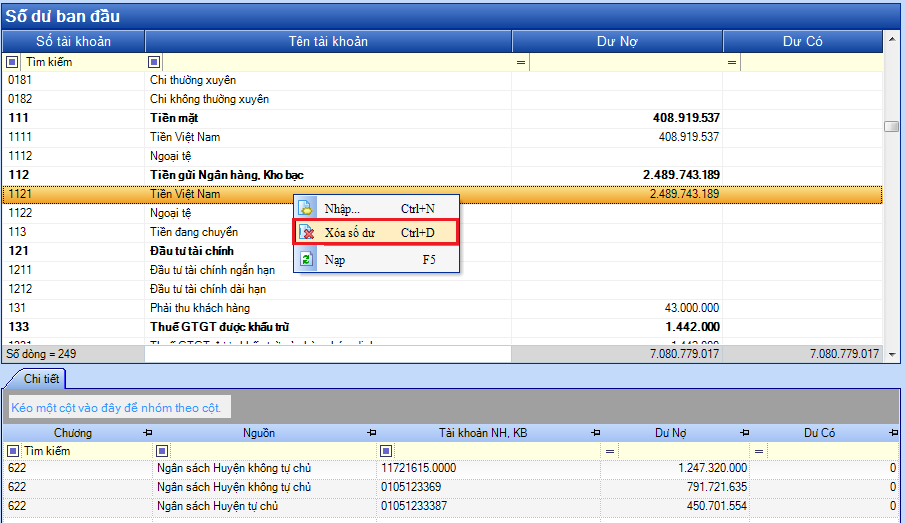Screen dimensions: 905x523
Task: Click equals filter operator for detail Dư Có
Action: pyautogui.click(x=758, y=451)
